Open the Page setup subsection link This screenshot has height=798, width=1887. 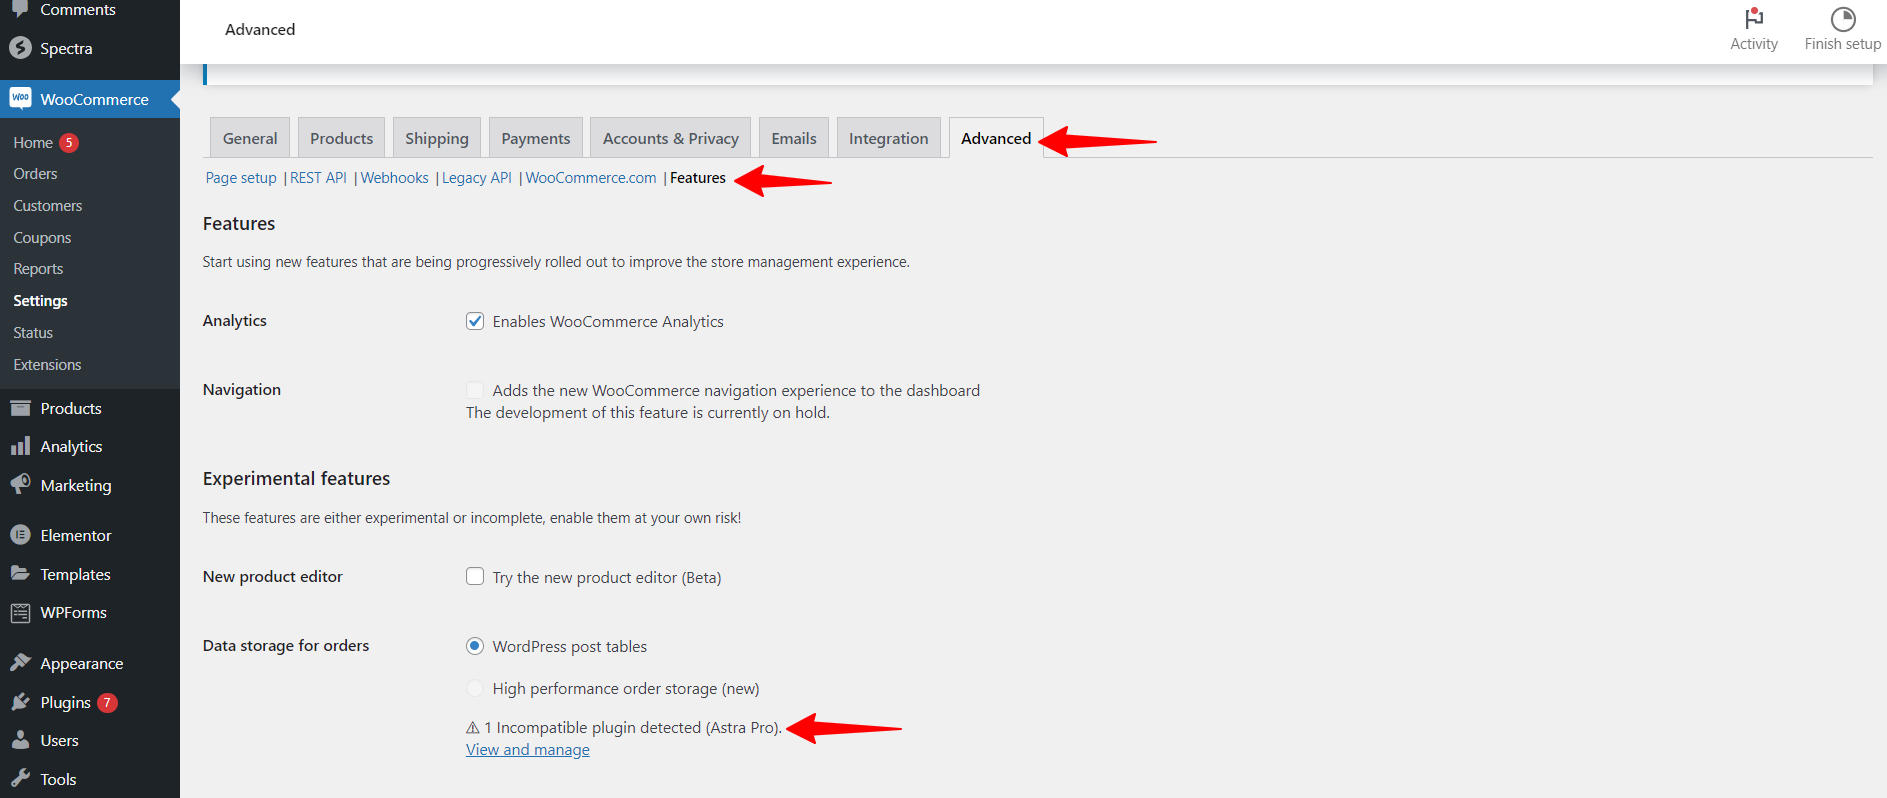click(x=241, y=178)
